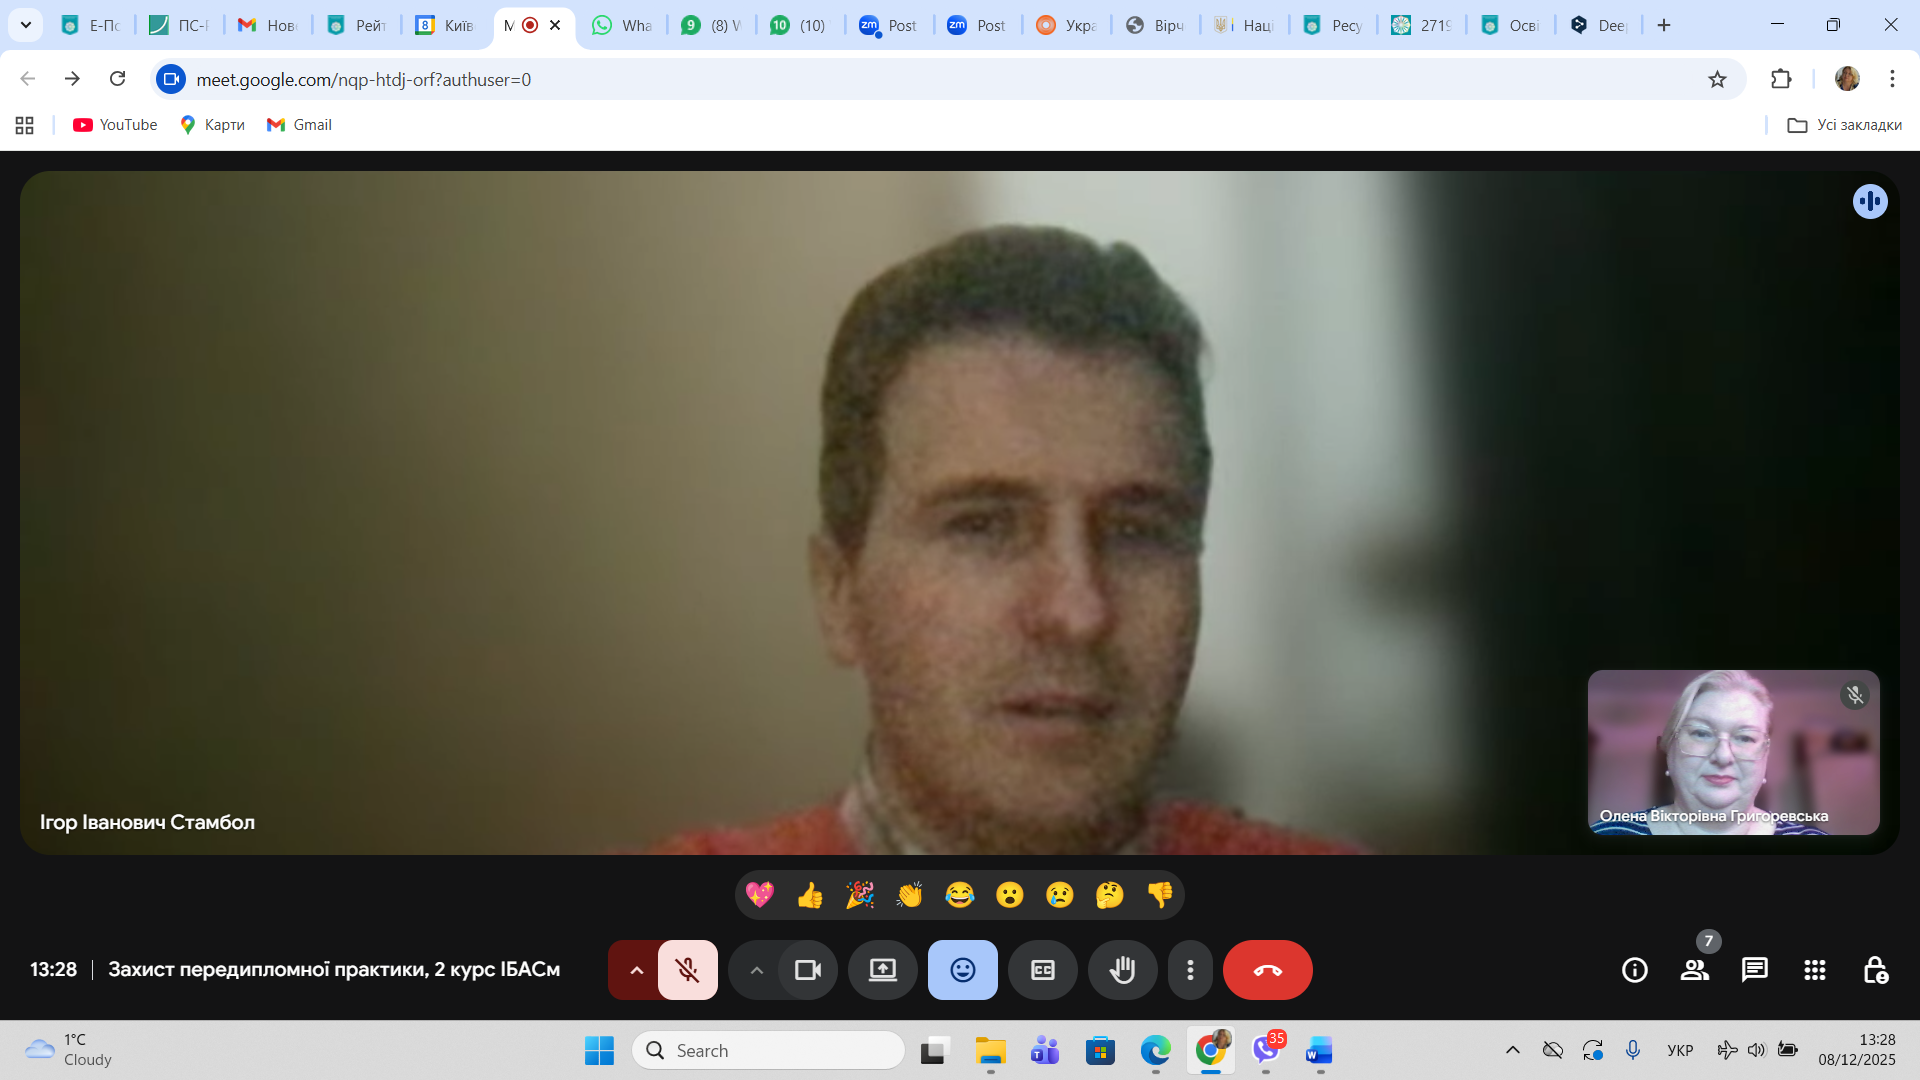Click the red leave call button

pos(1267,970)
